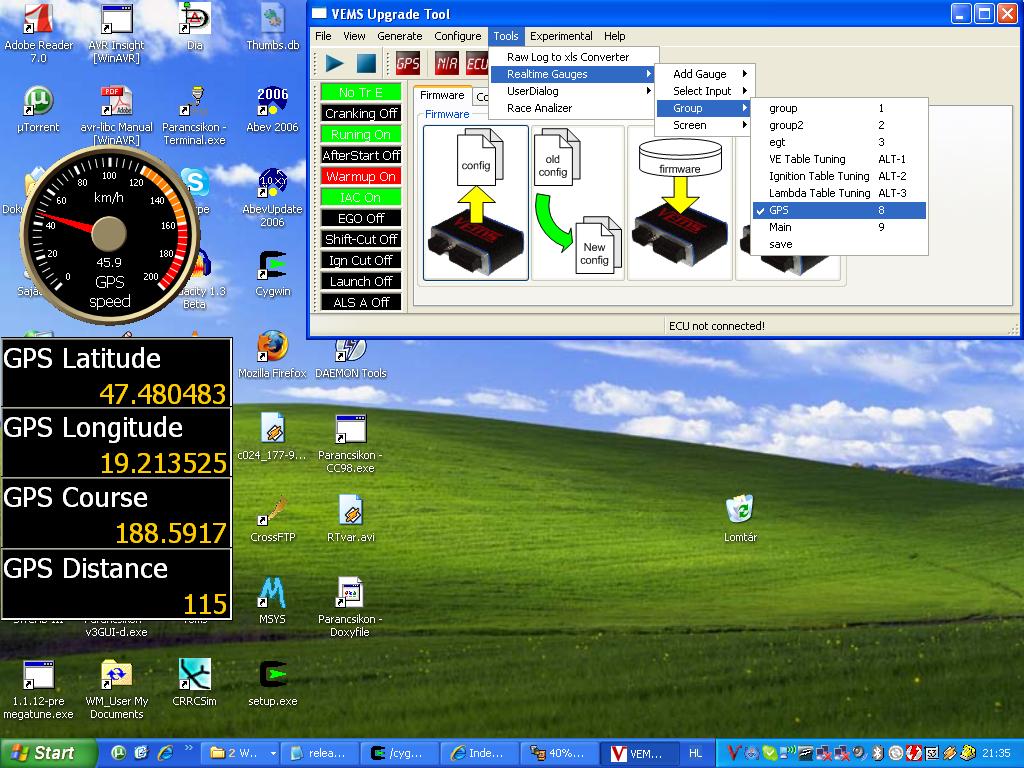Expand the Realtime Gauges submenu
The image size is (1024, 768).
tap(573, 74)
